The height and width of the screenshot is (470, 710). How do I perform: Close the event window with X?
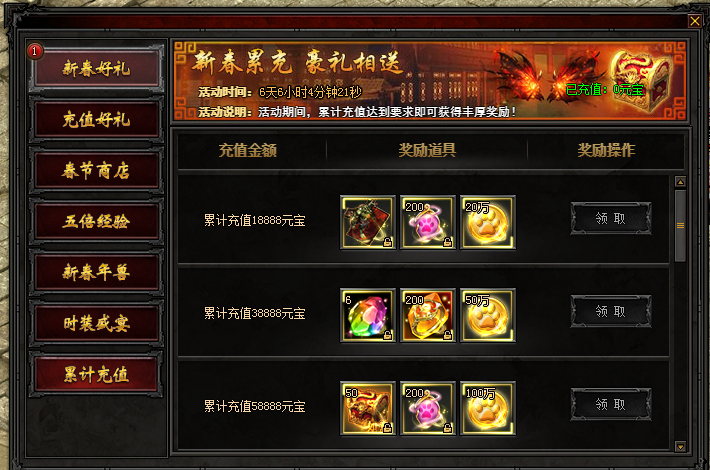point(695,21)
